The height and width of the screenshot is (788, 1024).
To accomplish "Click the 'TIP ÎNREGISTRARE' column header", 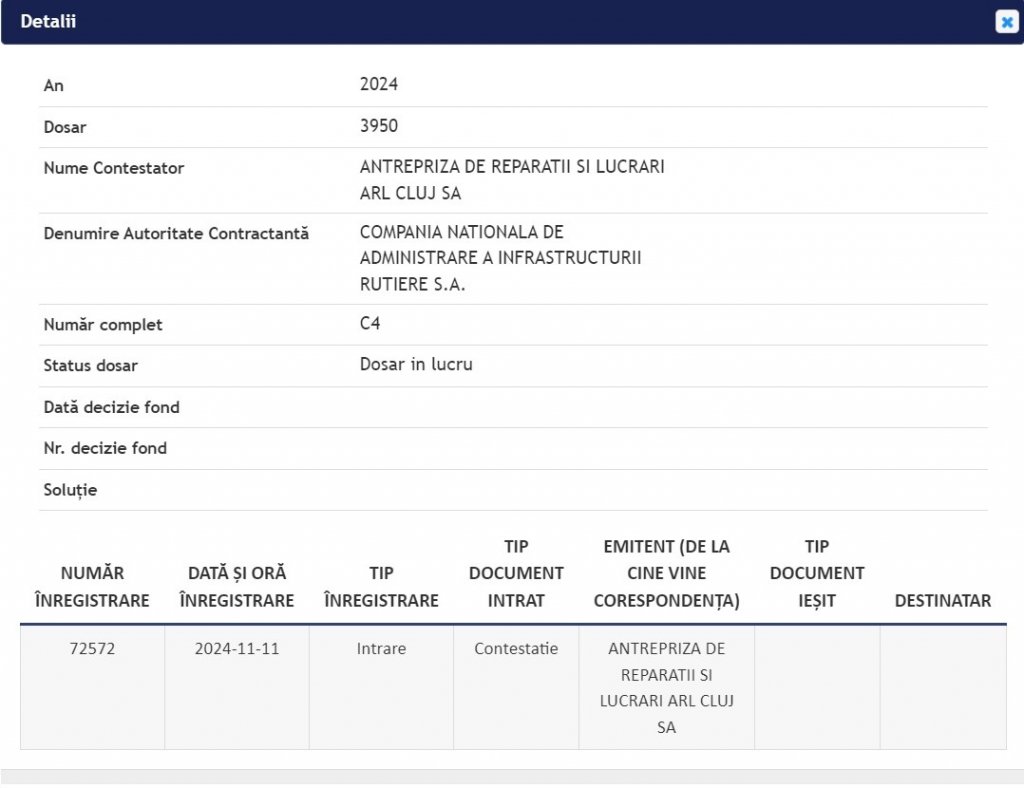I will click(381, 586).
